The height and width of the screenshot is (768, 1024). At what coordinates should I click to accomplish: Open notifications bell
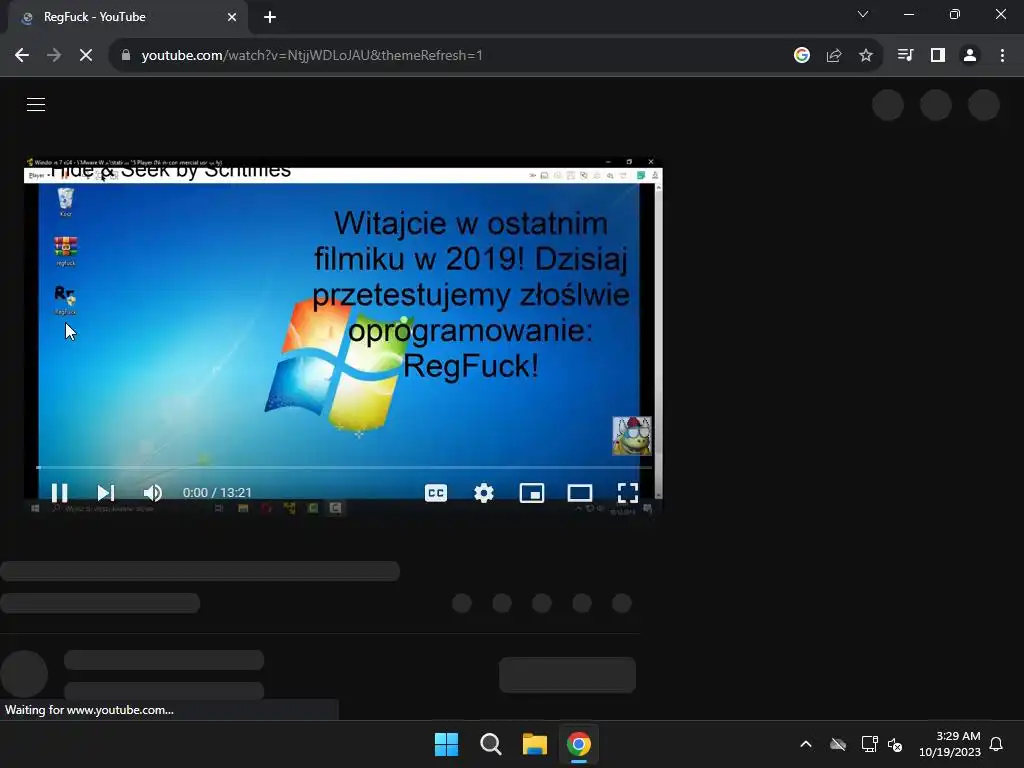pos(996,744)
